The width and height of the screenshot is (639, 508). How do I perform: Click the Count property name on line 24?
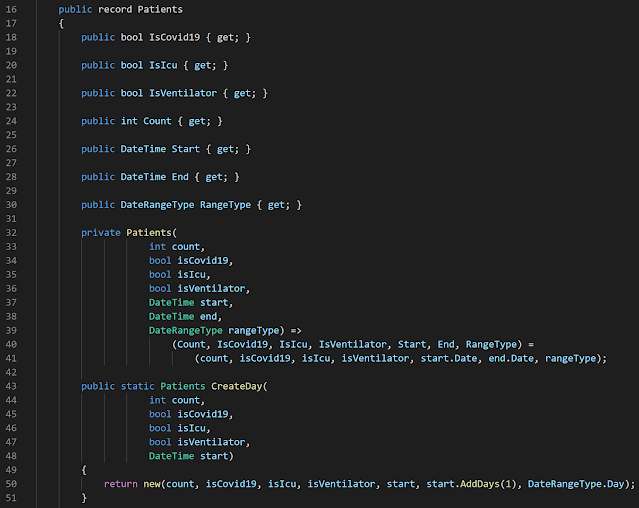pos(157,121)
